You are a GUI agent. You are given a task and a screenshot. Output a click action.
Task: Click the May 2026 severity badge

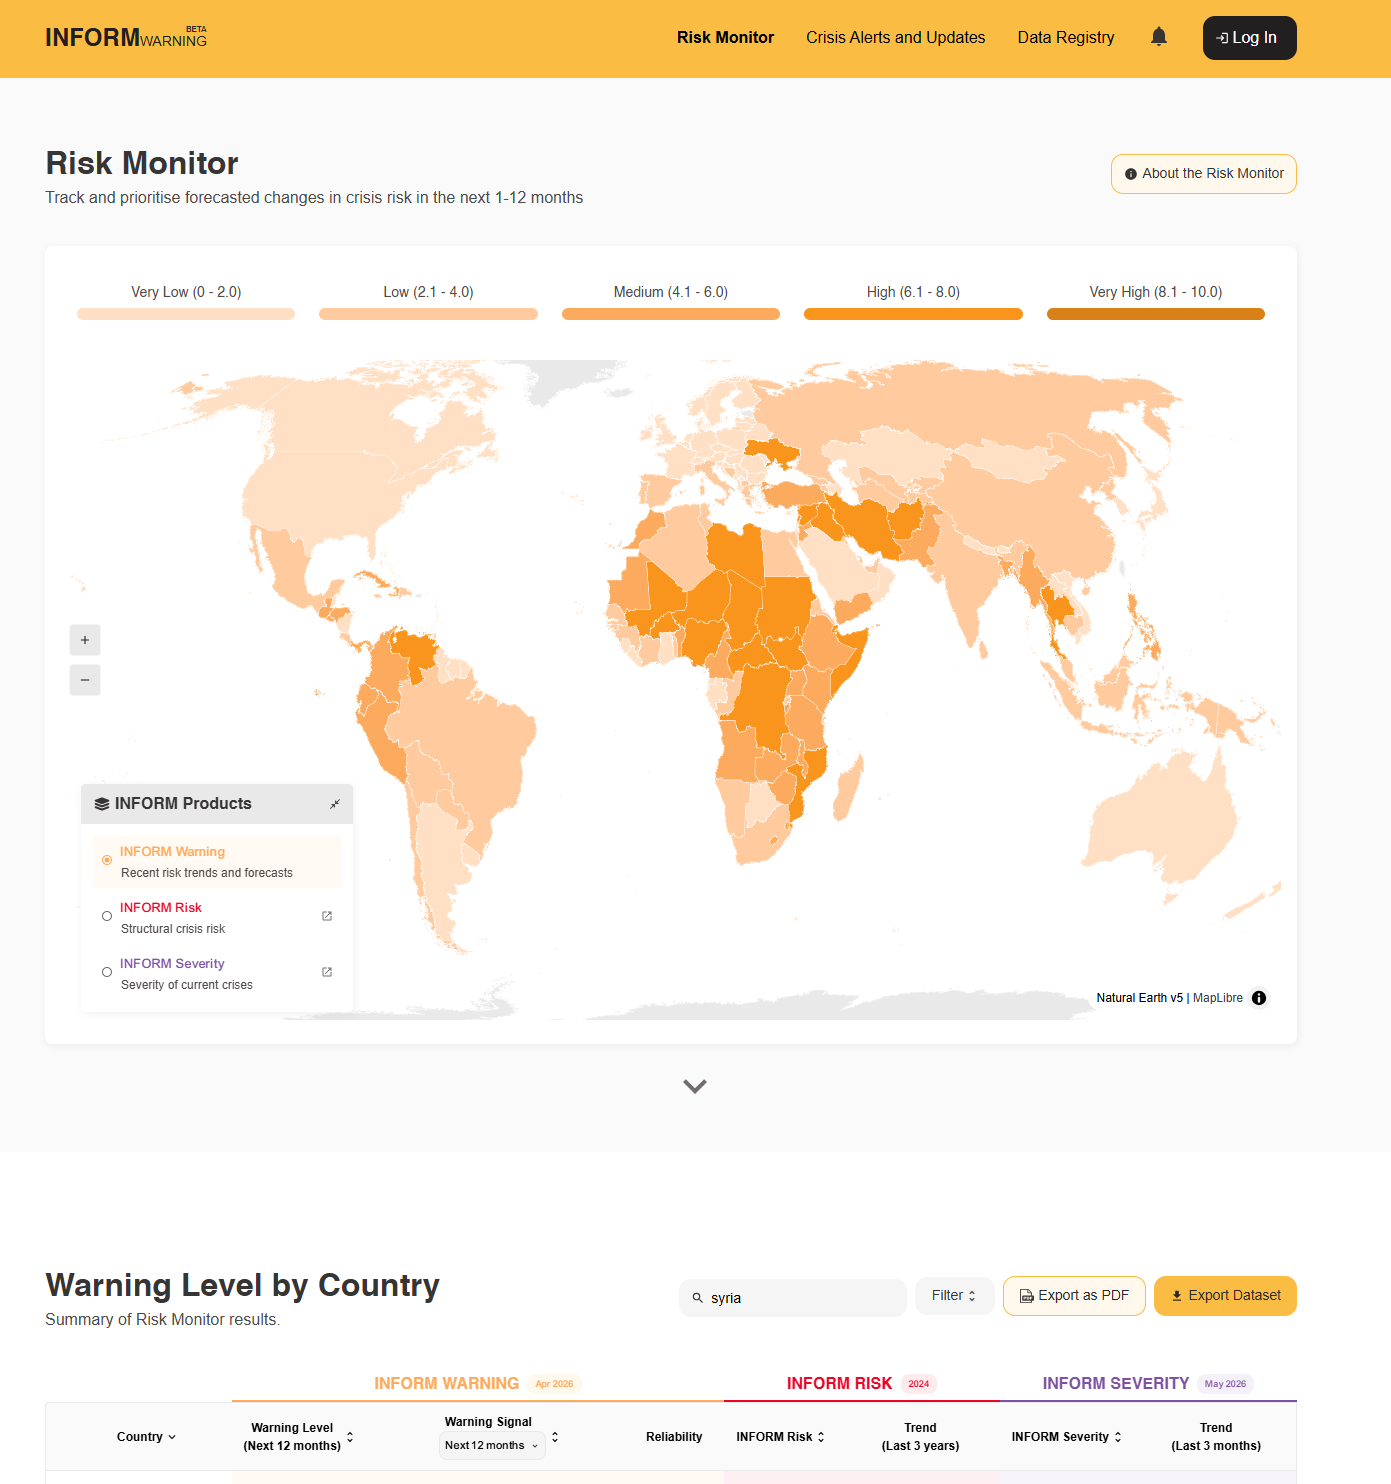click(1225, 1384)
